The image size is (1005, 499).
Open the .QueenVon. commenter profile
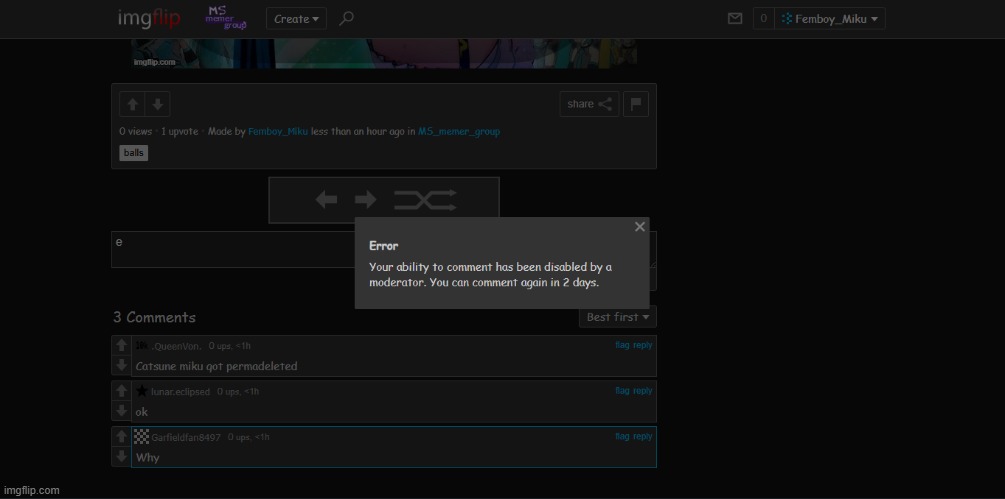[x=176, y=346]
